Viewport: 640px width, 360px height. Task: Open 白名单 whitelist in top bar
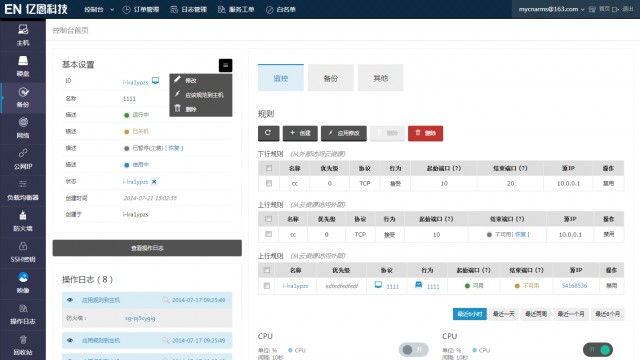tap(281, 9)
